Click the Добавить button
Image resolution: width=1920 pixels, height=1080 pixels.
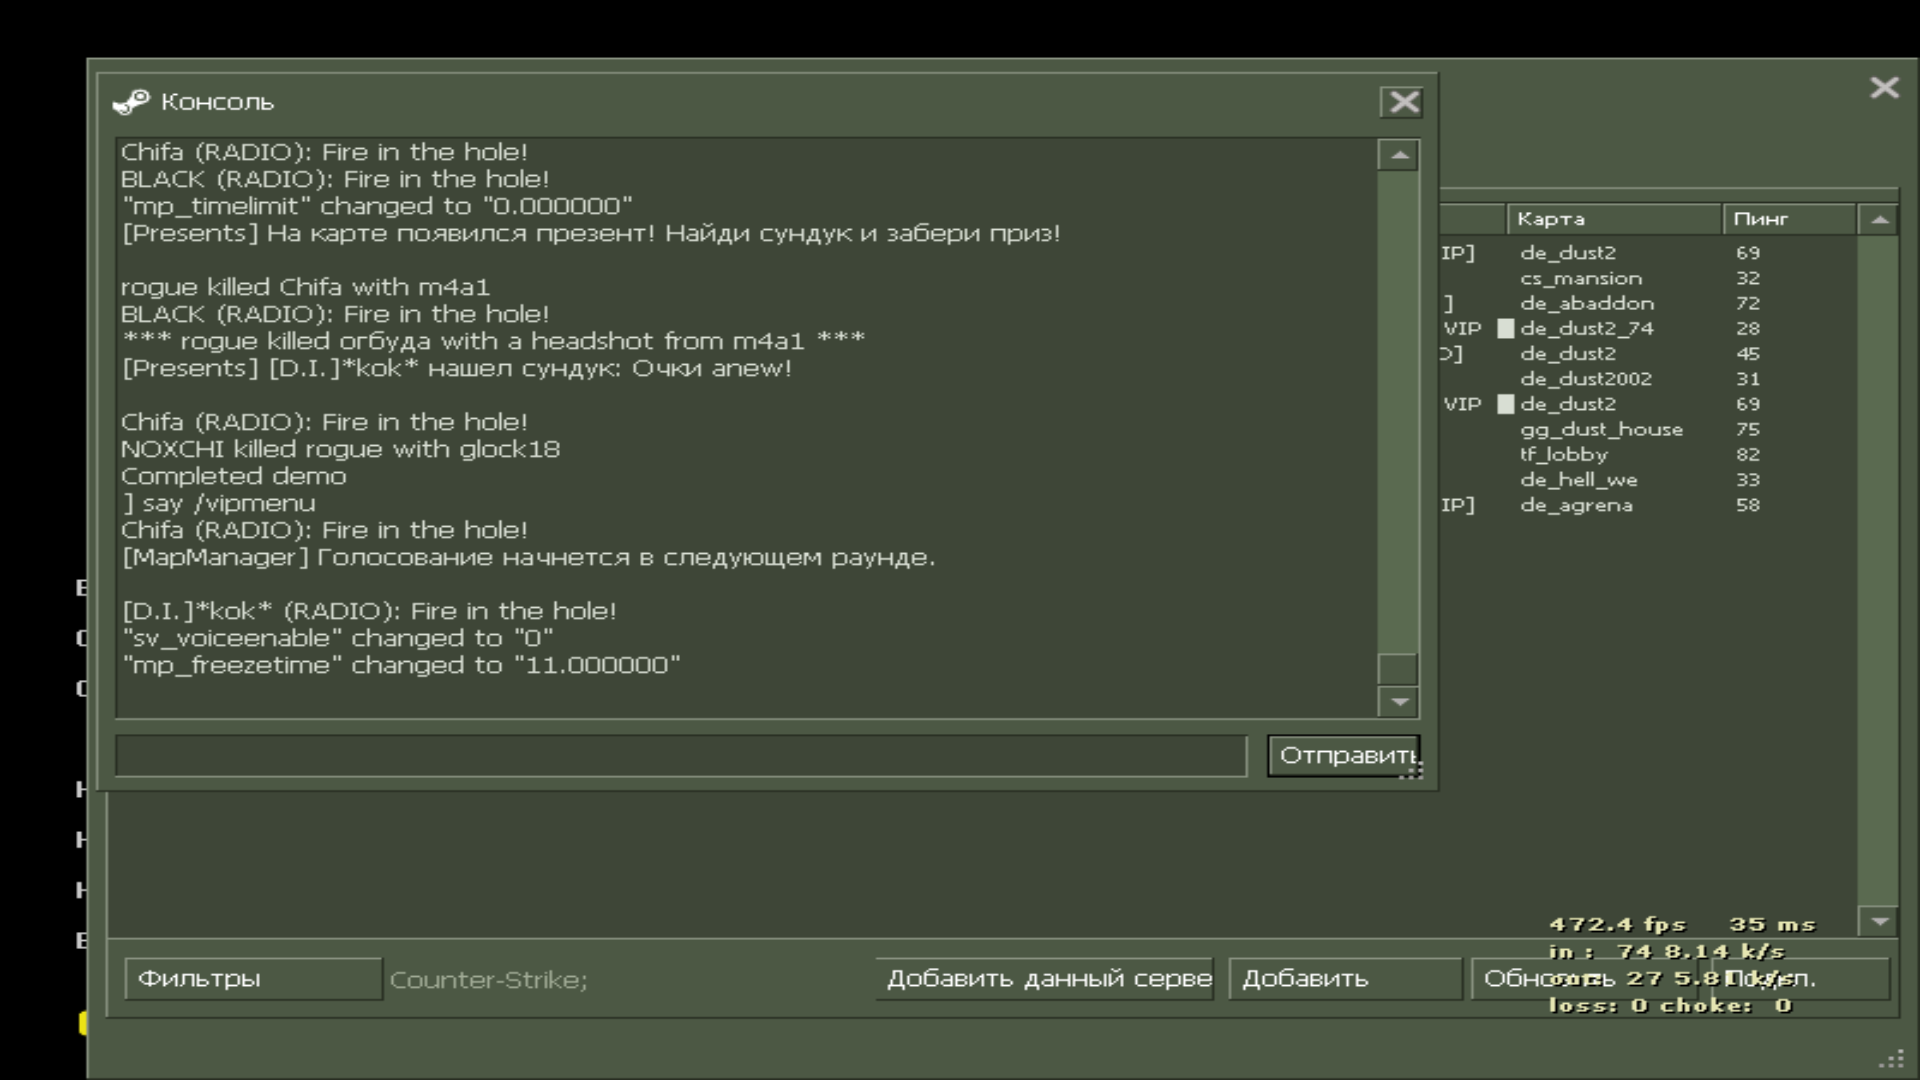tap(1343, 979)
